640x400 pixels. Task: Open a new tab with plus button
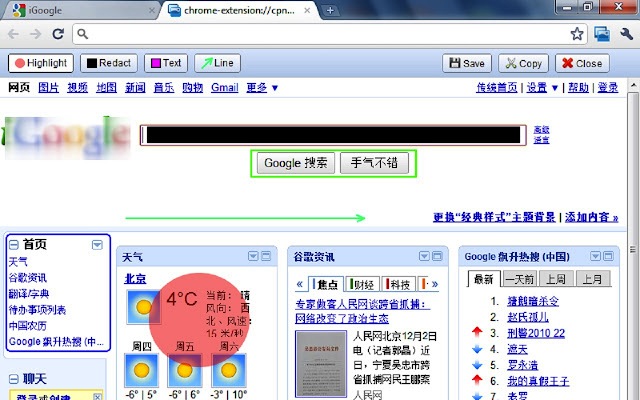[x=331, y=10]
